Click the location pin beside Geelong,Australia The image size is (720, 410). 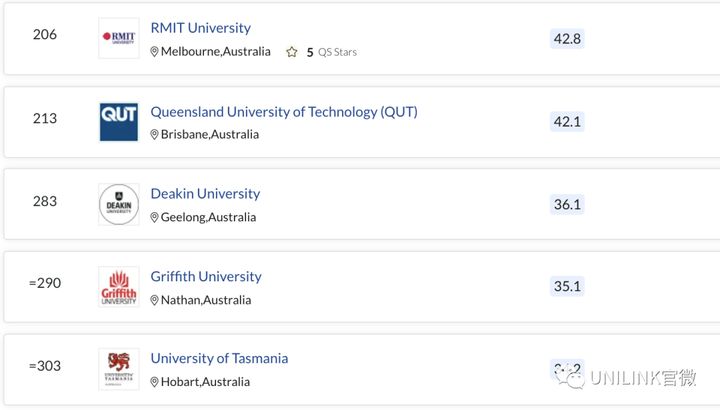pyautogui.click(x=154, y=217)
